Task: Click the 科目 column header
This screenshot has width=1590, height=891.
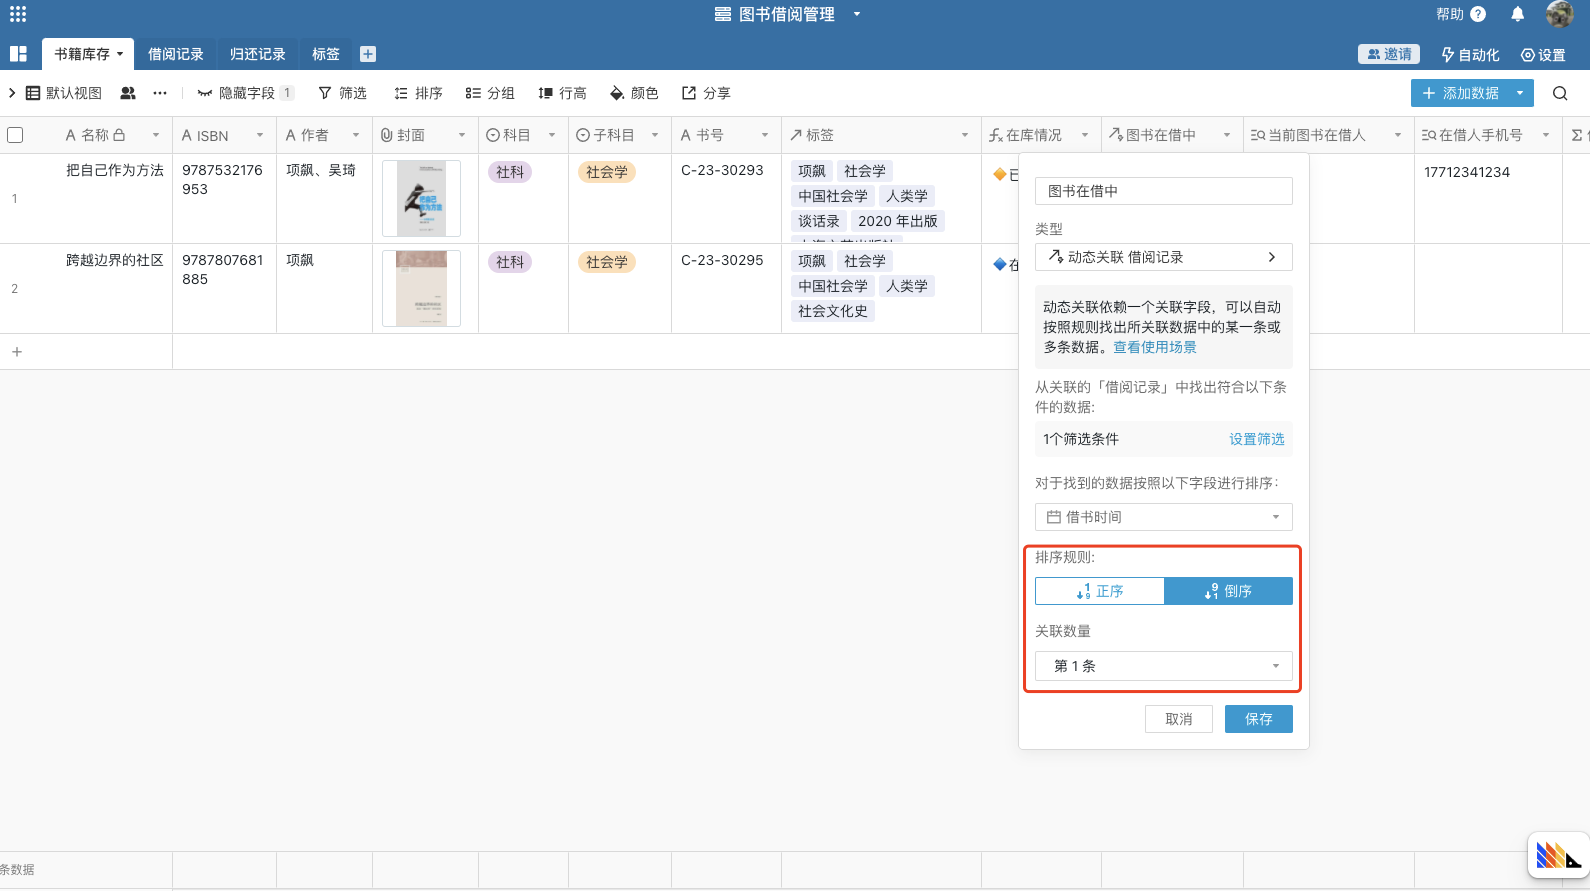Action: pyautogui.click(x=523, y=135)
